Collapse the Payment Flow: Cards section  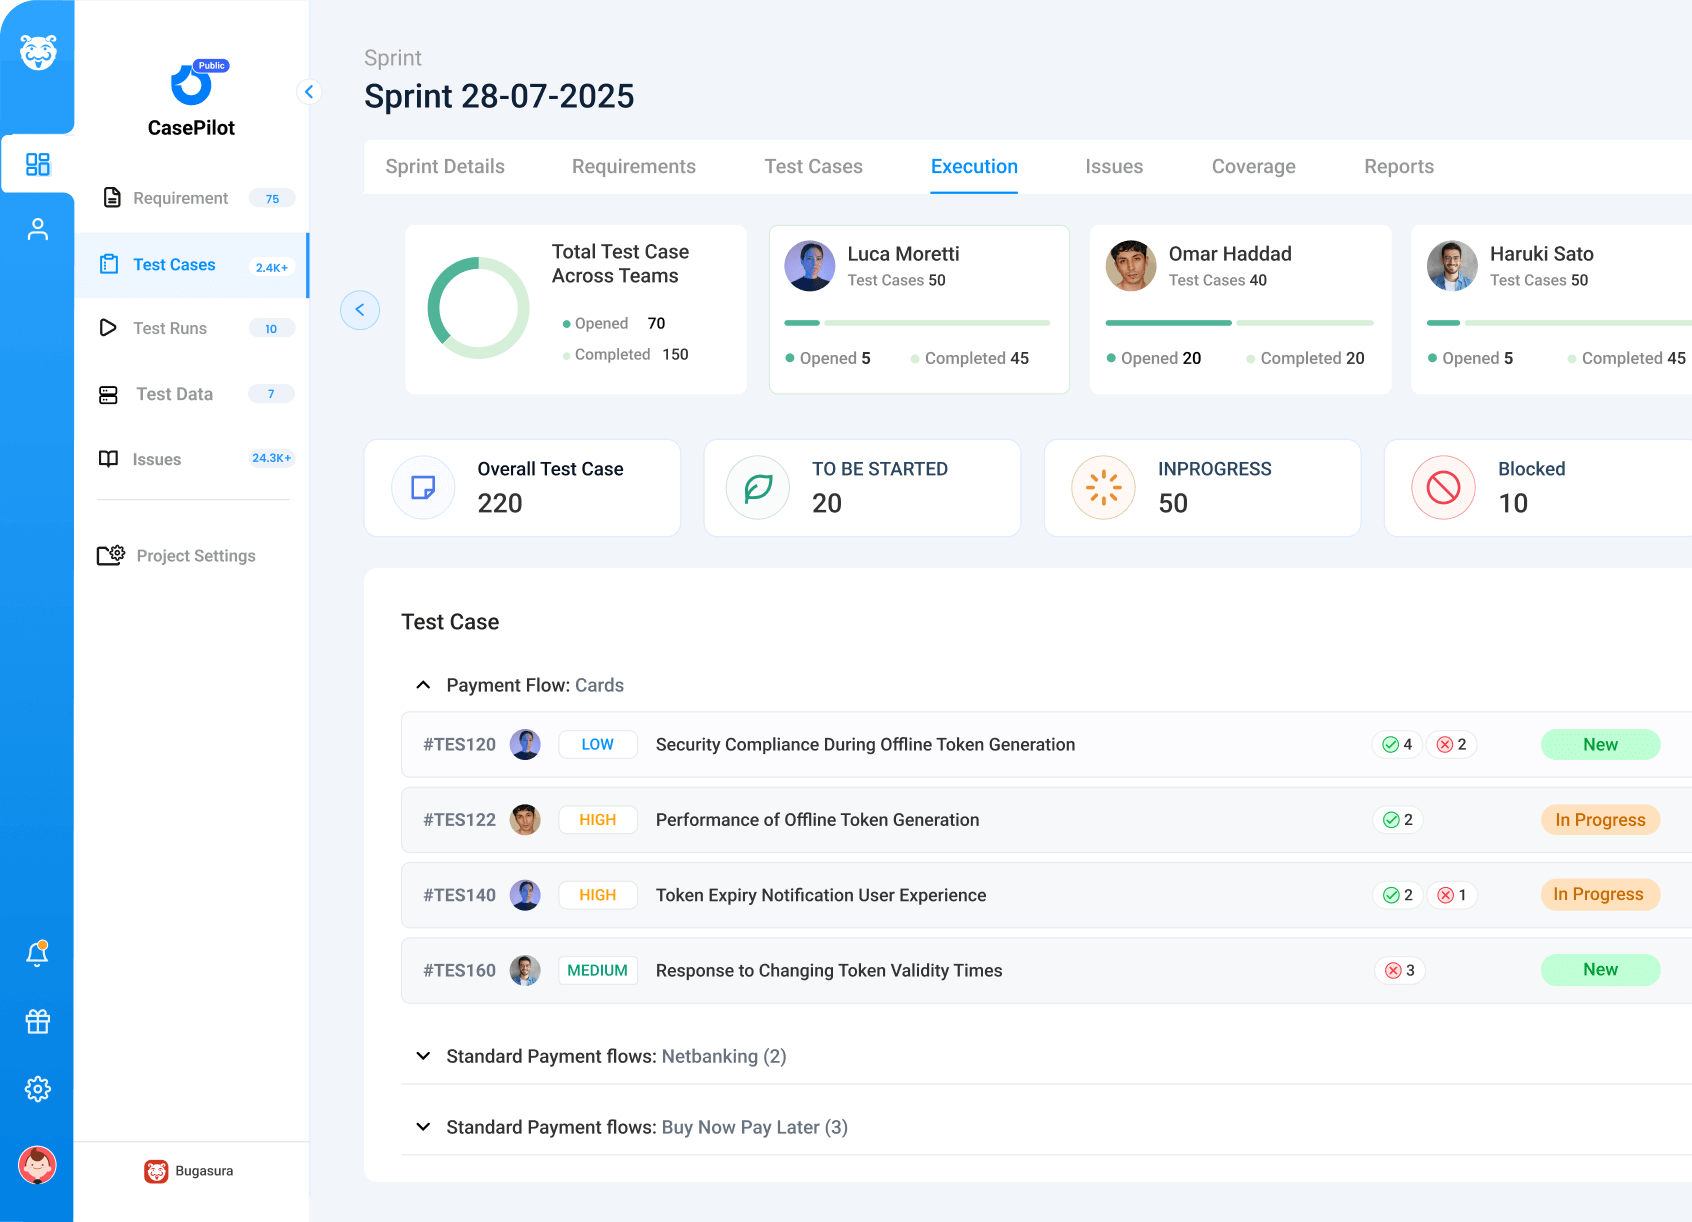click(423, 685)
